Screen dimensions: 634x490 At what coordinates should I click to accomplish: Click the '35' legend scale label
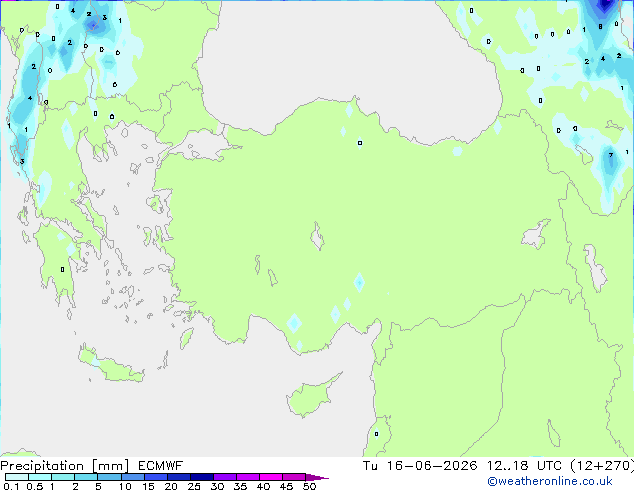point(240,486)
